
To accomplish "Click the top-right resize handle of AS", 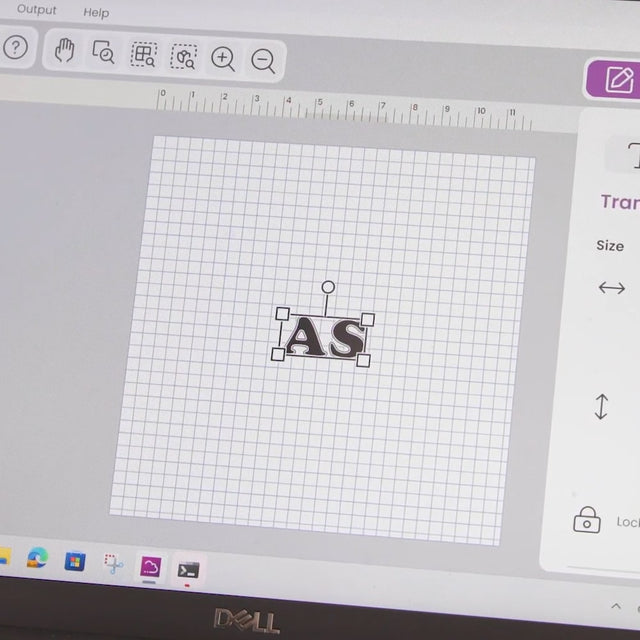I will point(368,320).
